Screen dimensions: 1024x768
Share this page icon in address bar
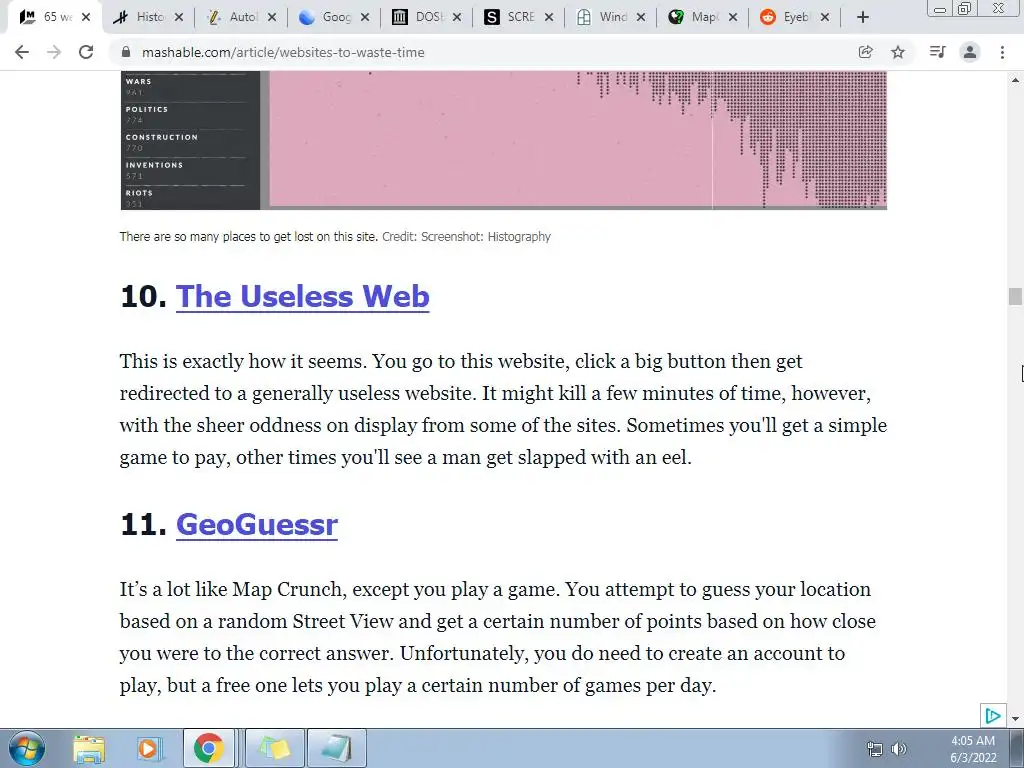tap(866, 52)
